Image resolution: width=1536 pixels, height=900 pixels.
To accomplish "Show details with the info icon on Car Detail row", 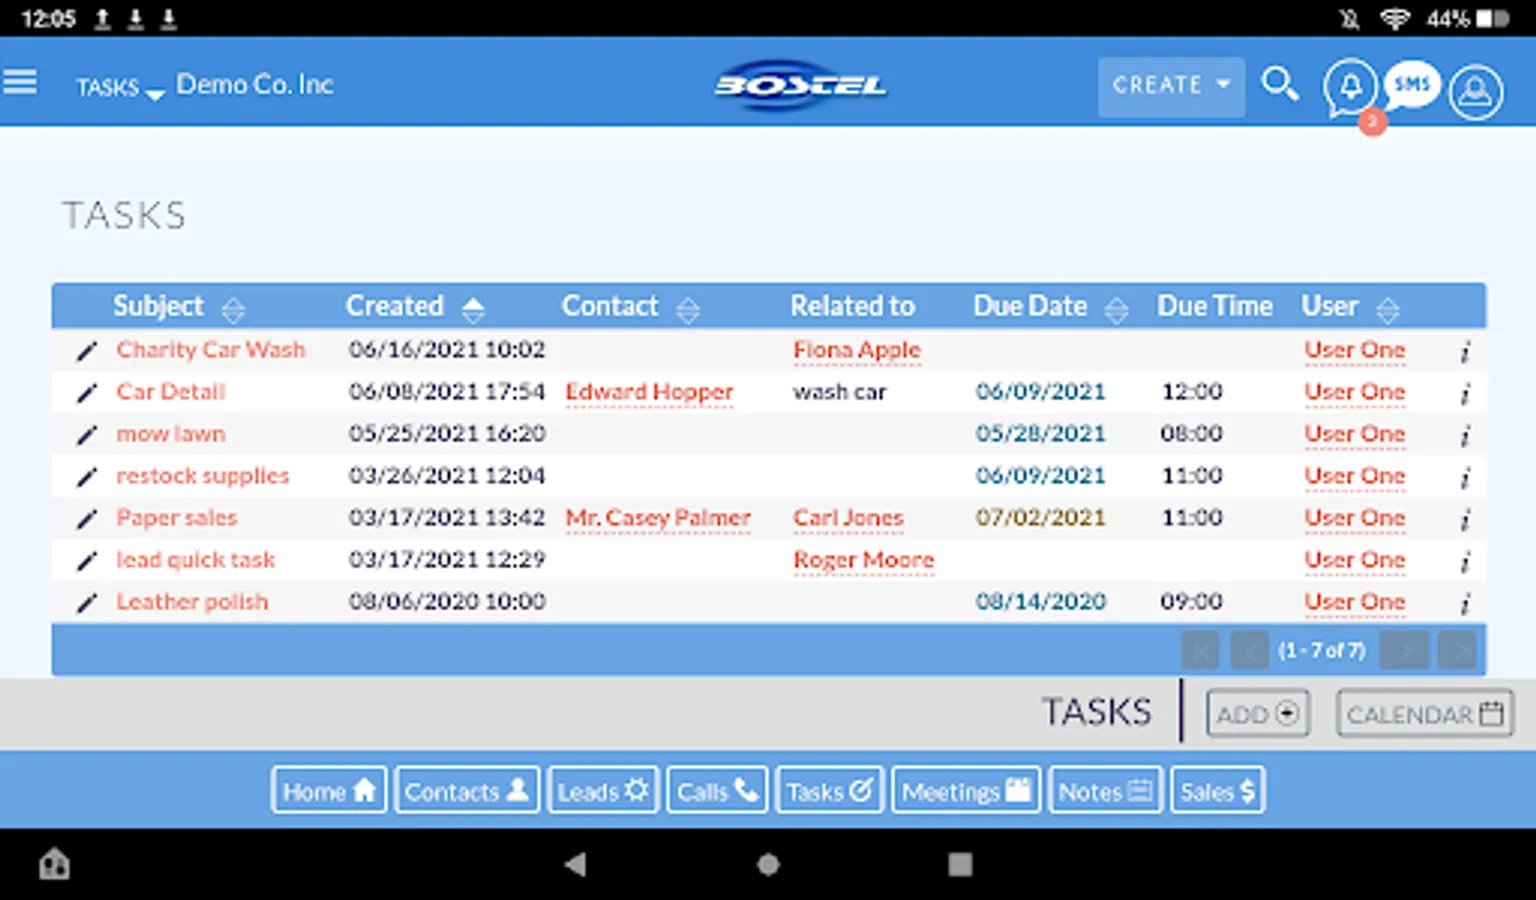I will click(x=1465, y=391).
